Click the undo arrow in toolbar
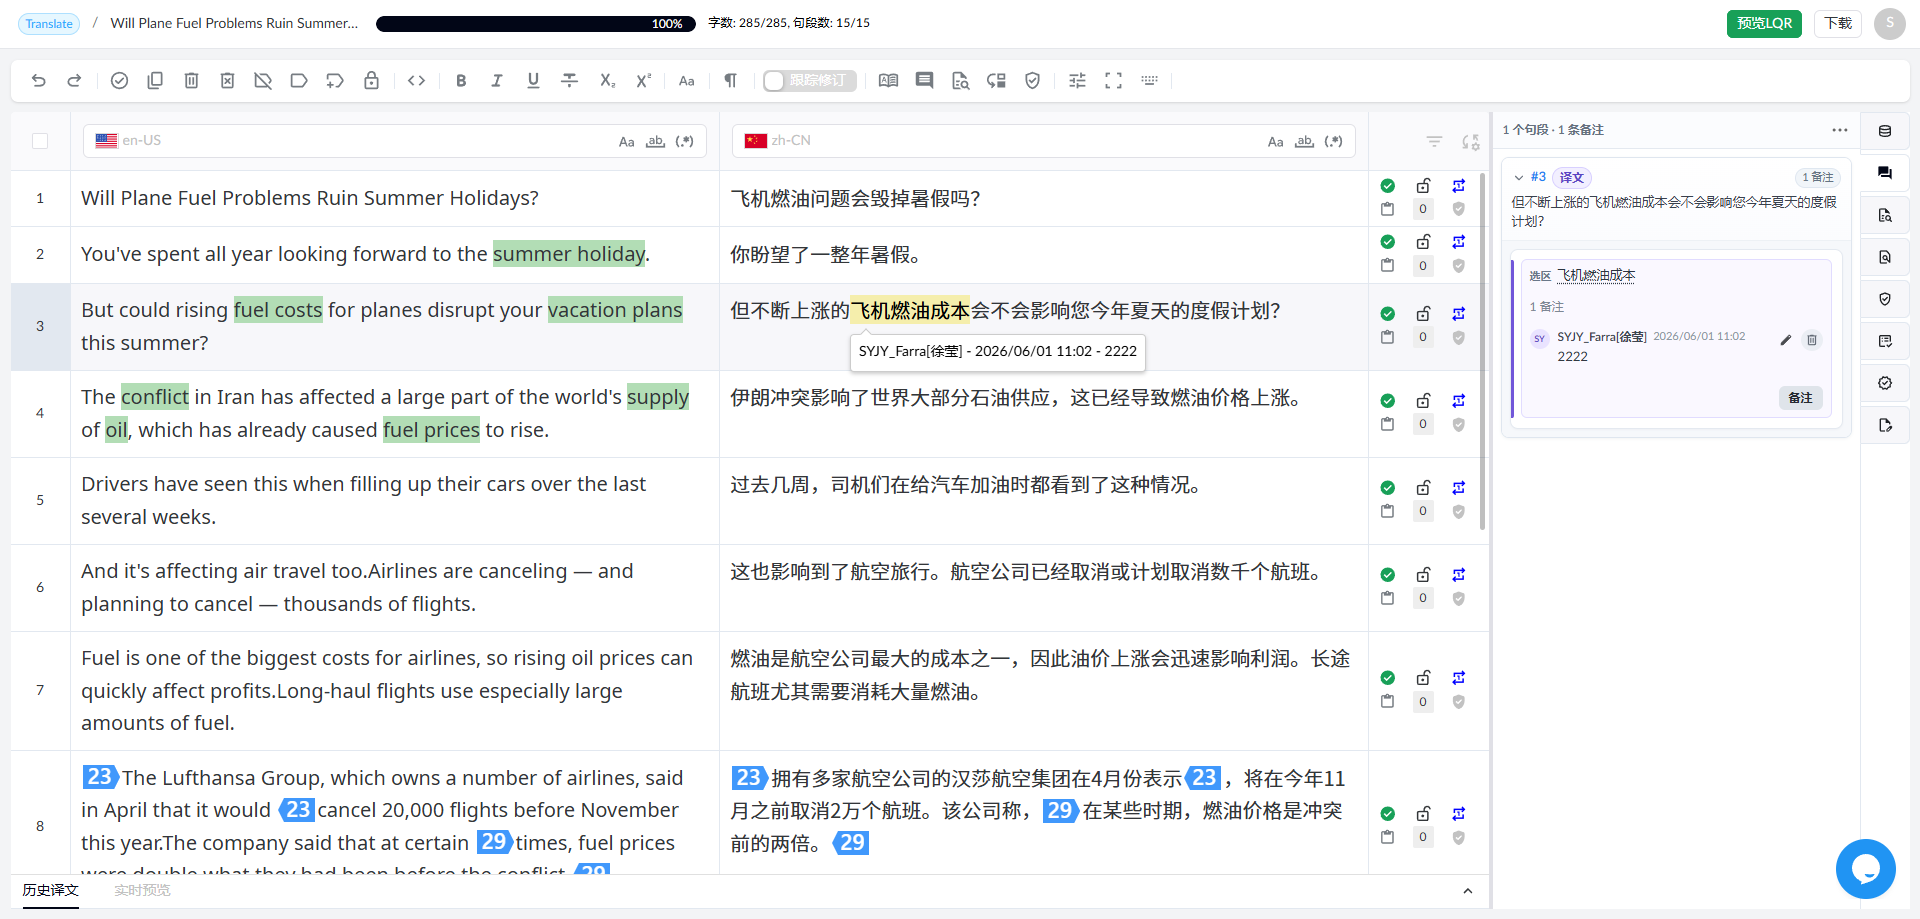This screenshot has width=1920, height=919. [x=39, y=81]
